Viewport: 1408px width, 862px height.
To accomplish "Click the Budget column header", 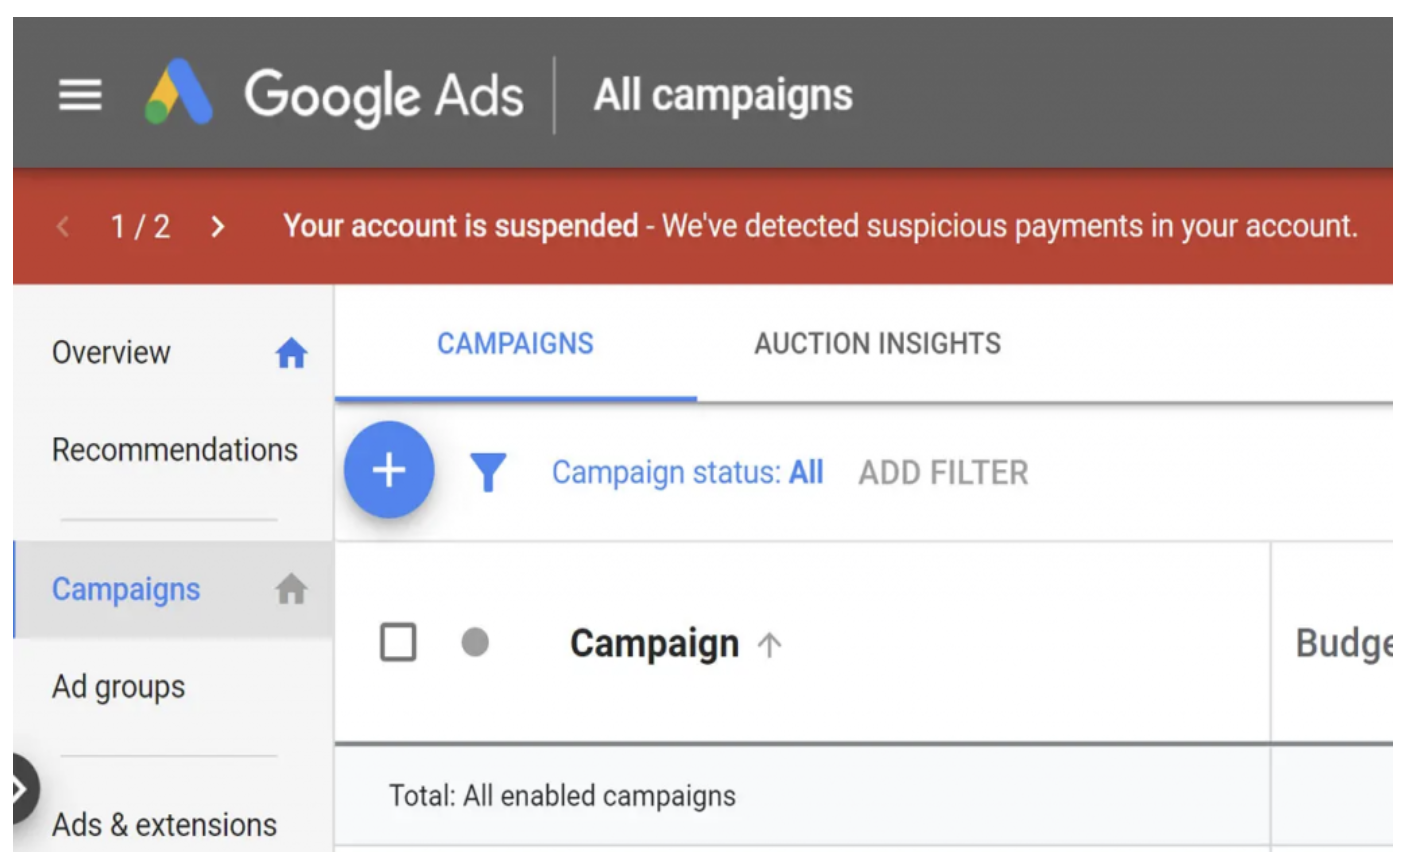I will pyautogui.click(x=1342, y=643).
